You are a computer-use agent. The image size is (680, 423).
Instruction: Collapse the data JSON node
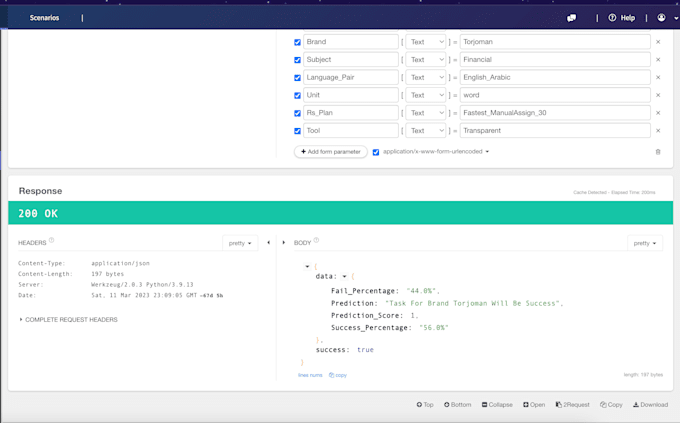(344, 276)
